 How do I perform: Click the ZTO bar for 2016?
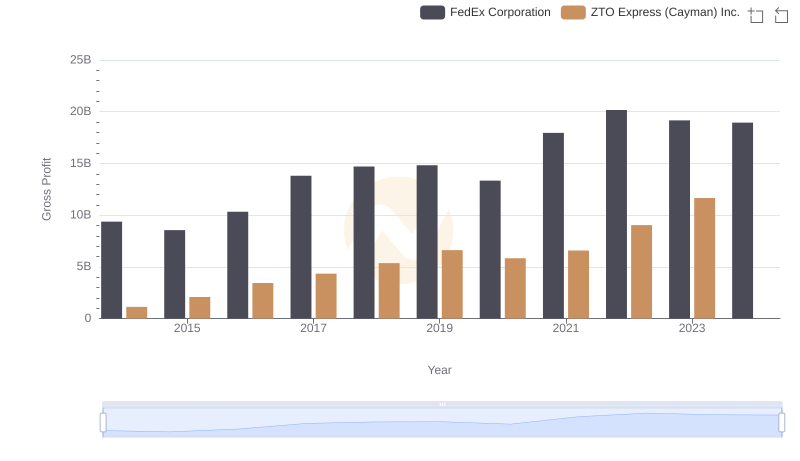click(263, 301)
